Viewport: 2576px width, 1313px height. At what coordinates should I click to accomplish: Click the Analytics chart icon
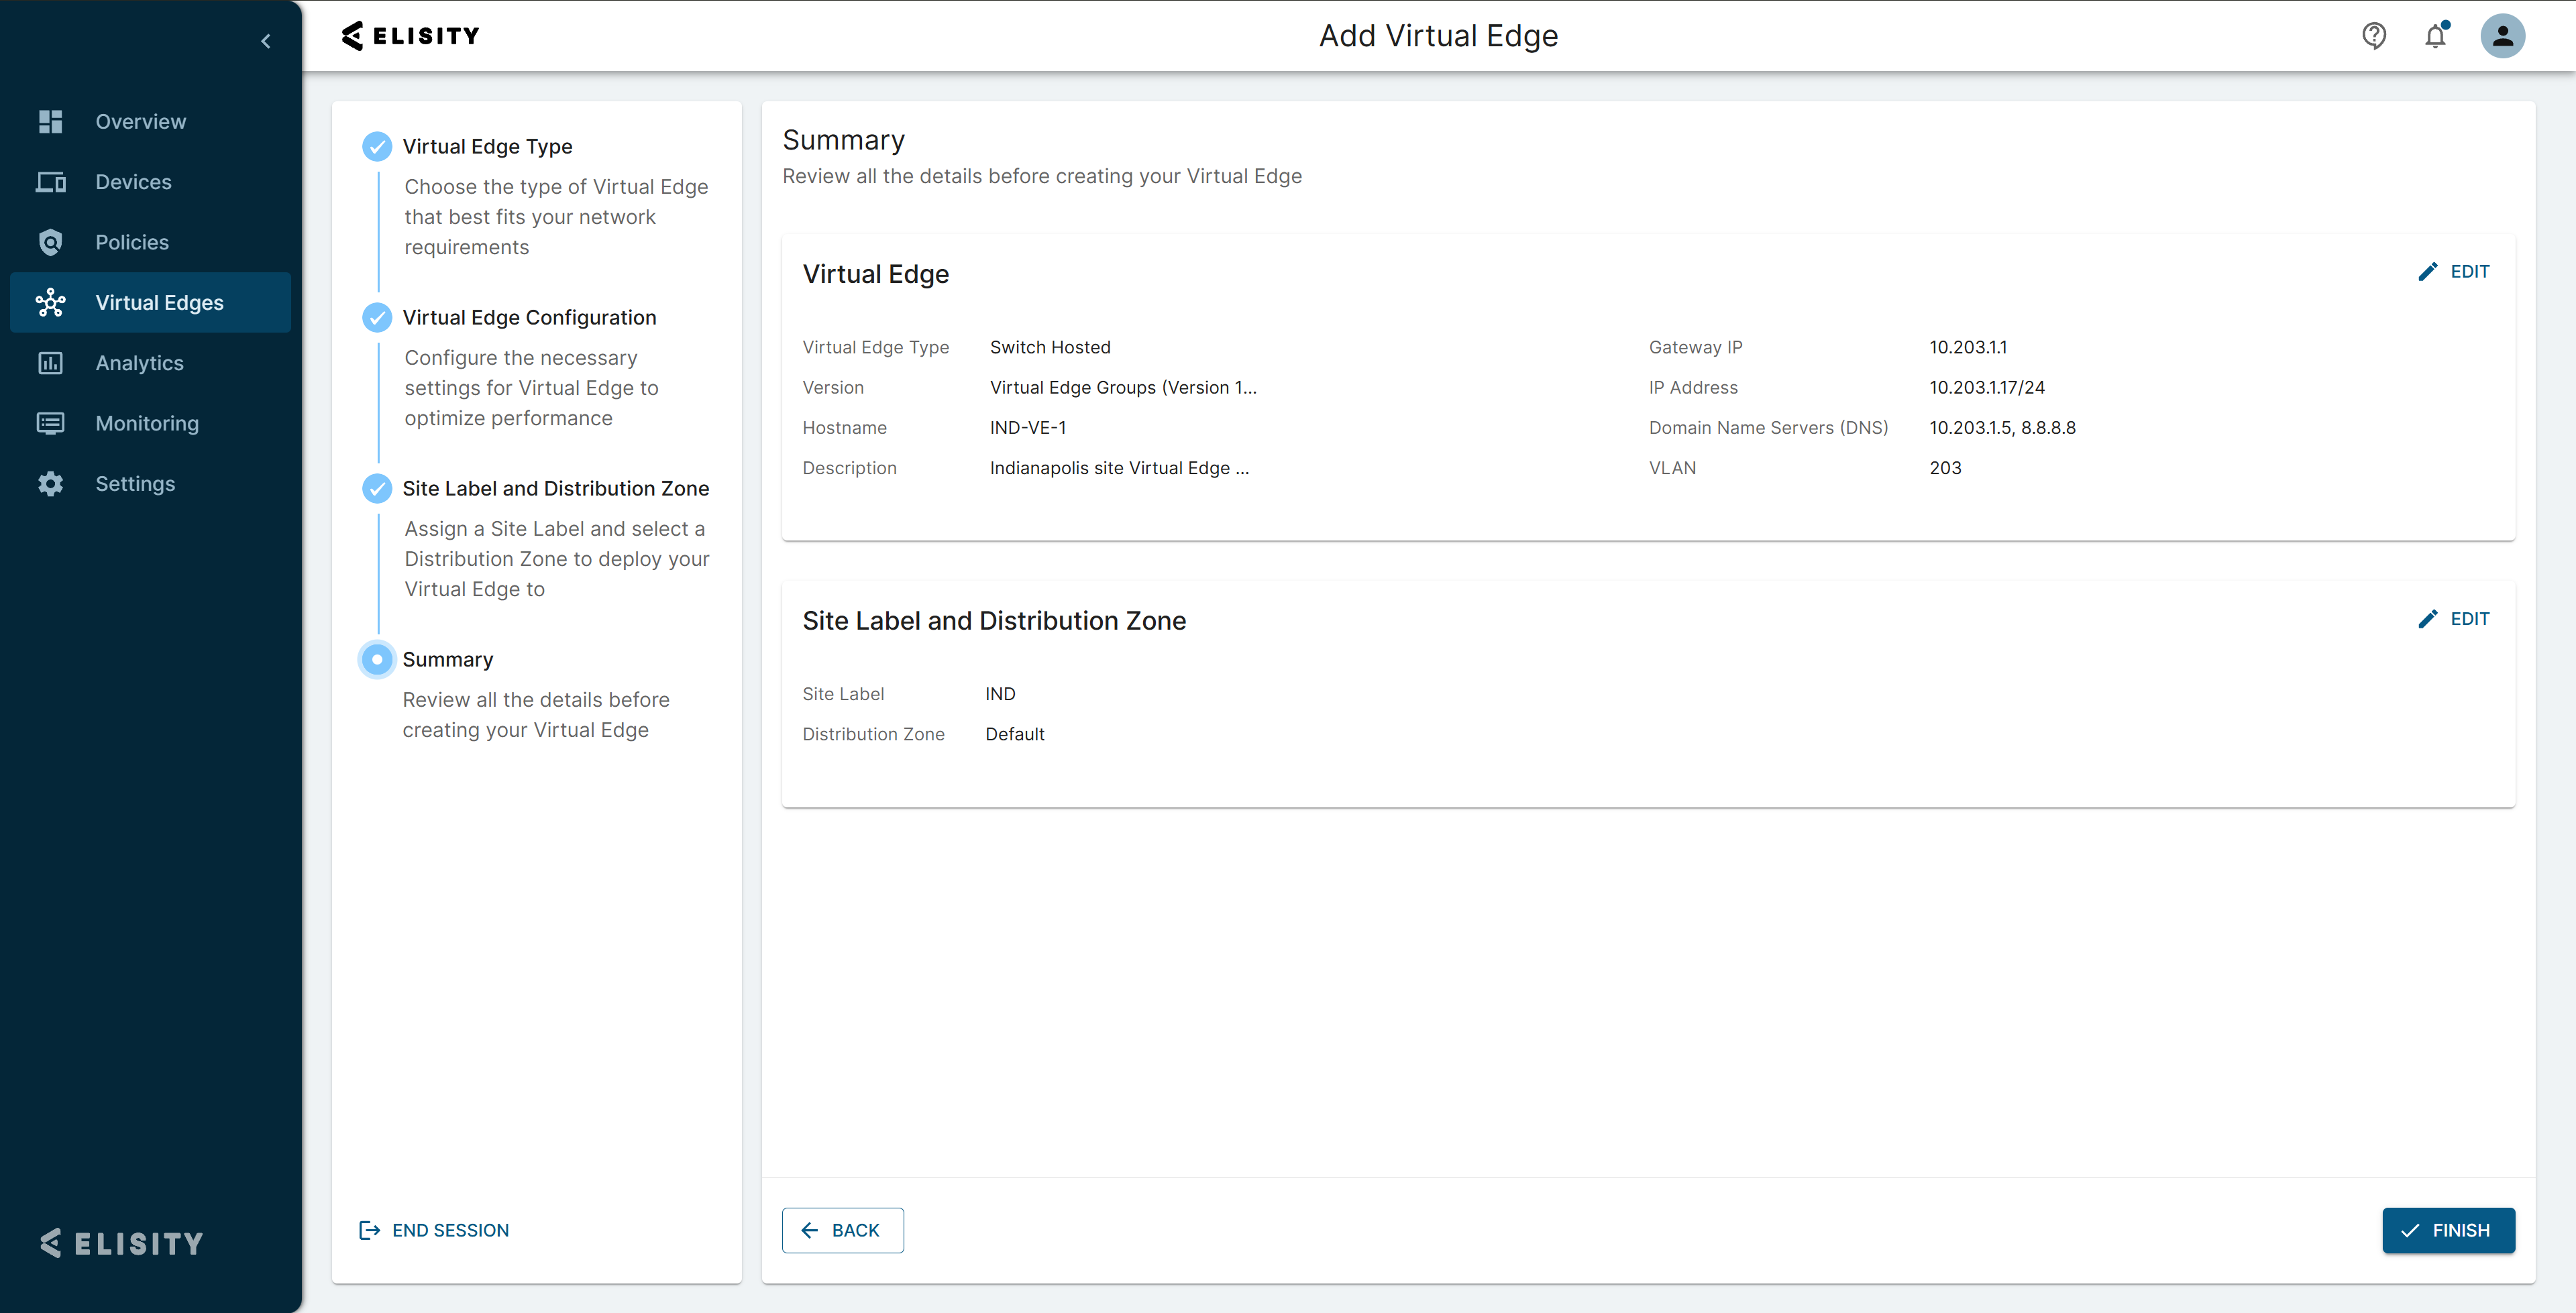50,363
